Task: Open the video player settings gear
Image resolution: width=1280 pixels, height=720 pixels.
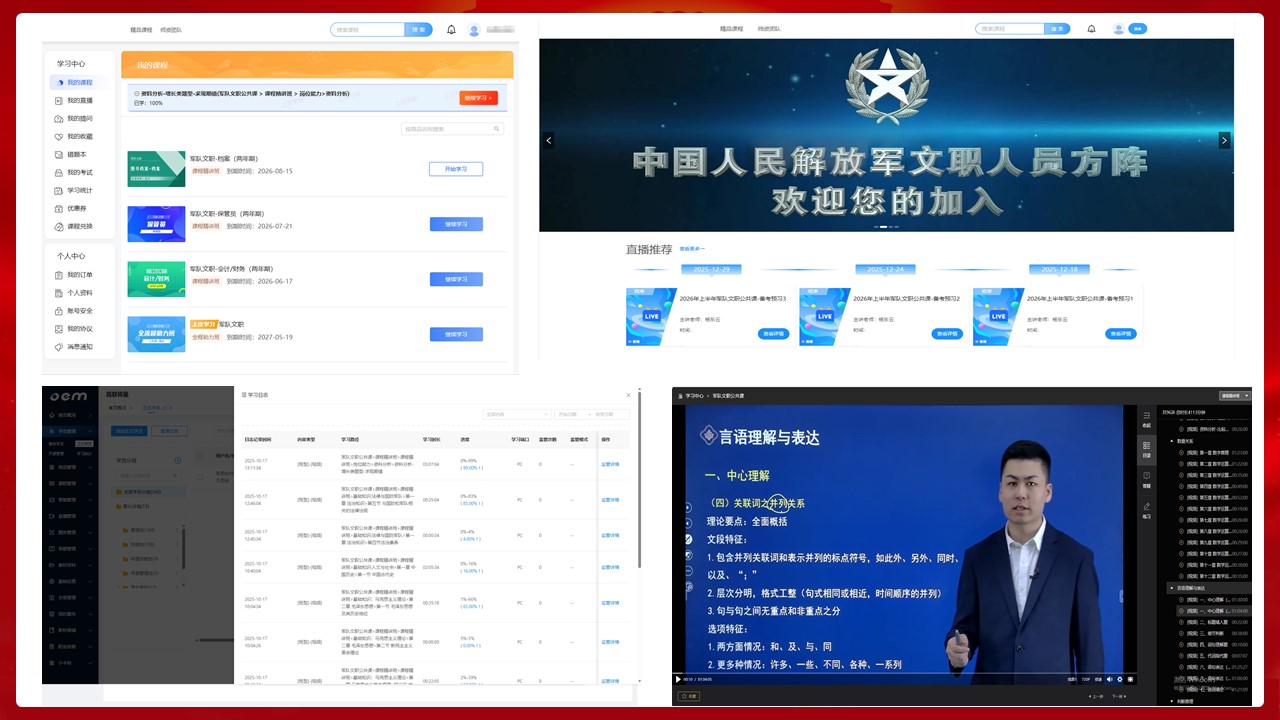Action: click(x=1120, y=680)
